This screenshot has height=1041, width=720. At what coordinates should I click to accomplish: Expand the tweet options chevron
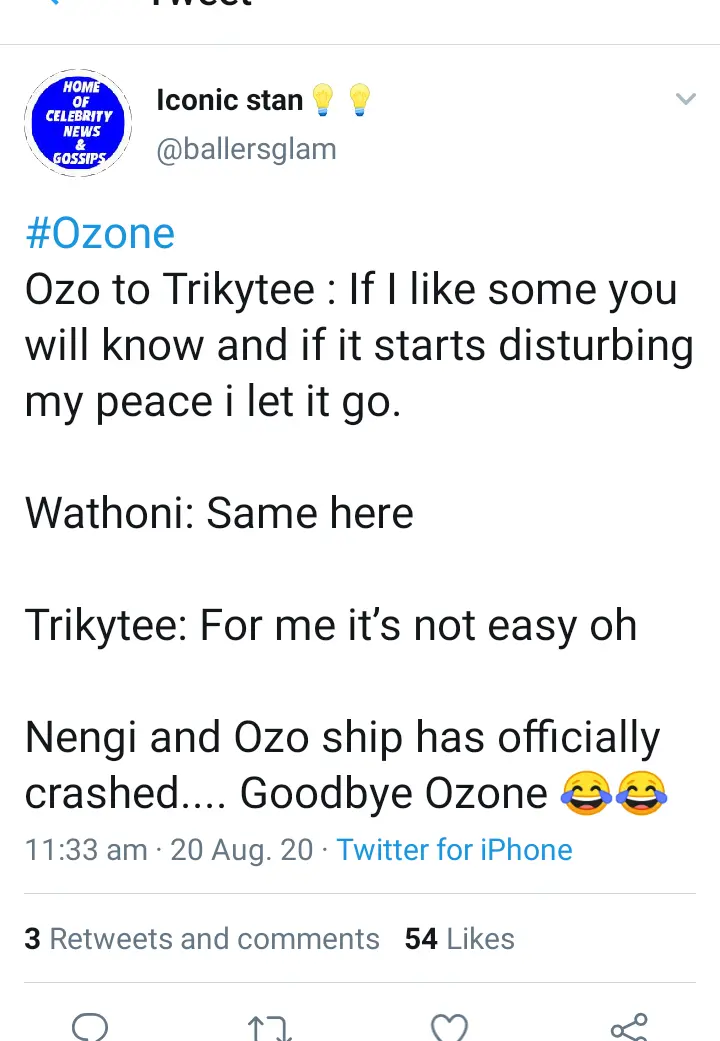tap(685, 99)
